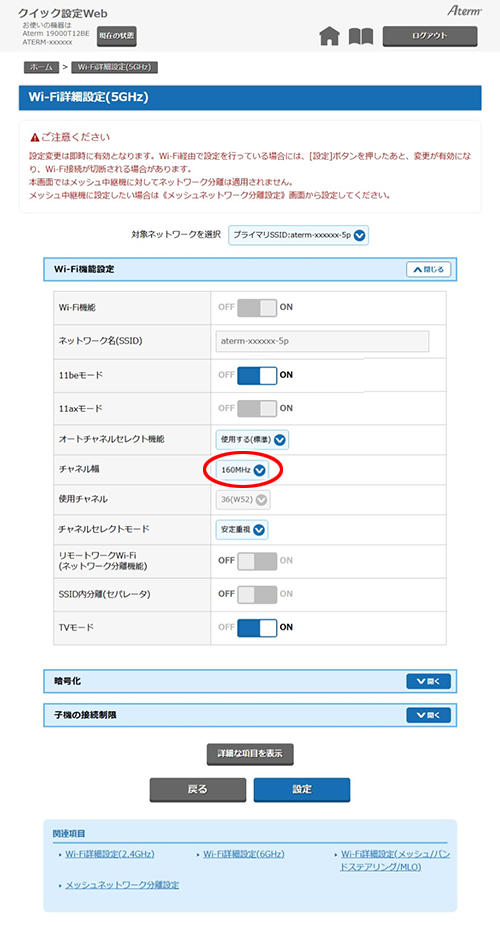Toggle リモートワークWi-Fi switch
Image resolution: width=500 pixels, height=925 pixels.
257,560
